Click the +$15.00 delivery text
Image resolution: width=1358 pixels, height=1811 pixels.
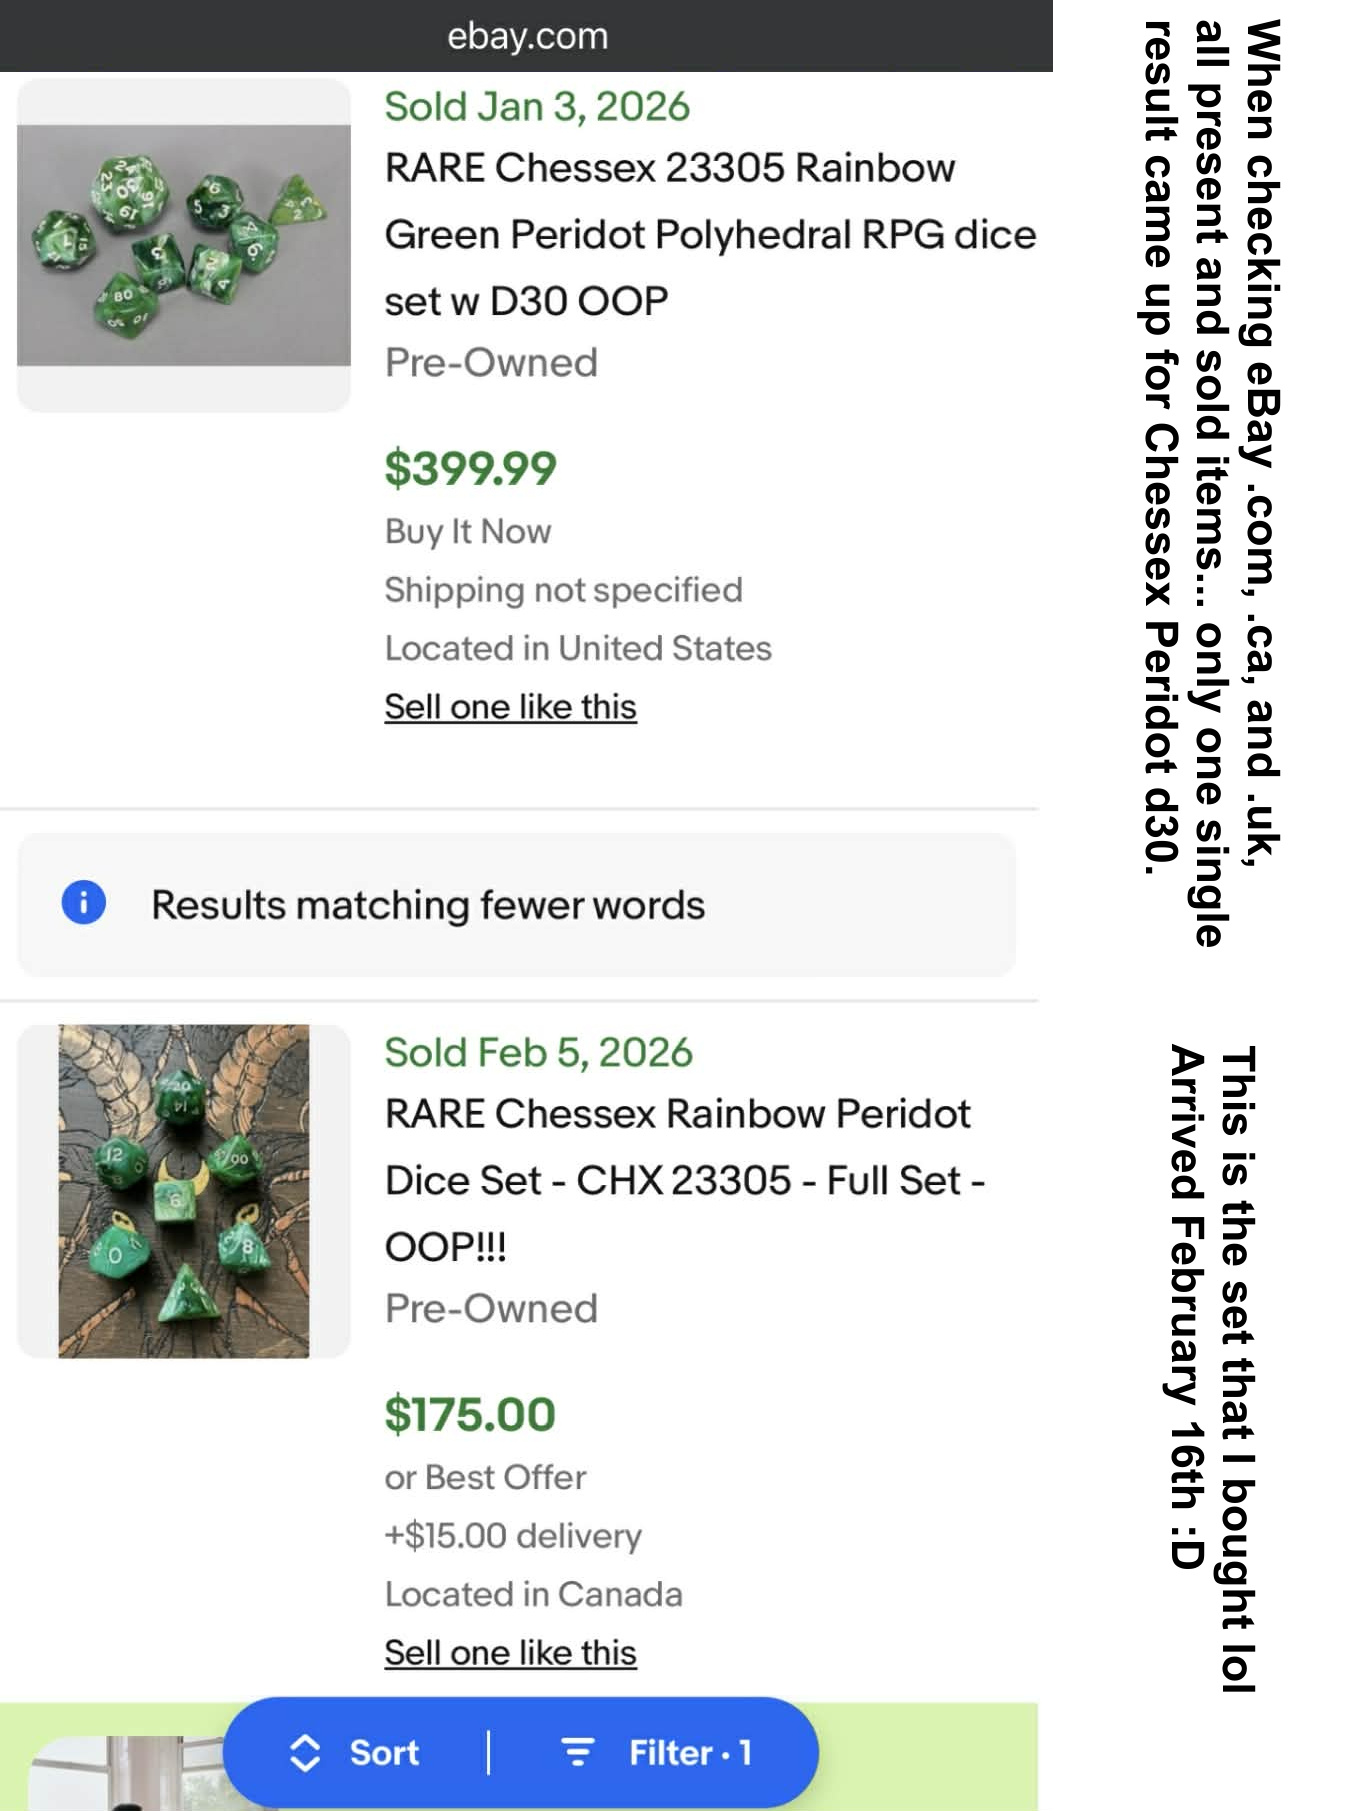point(513,1535)
